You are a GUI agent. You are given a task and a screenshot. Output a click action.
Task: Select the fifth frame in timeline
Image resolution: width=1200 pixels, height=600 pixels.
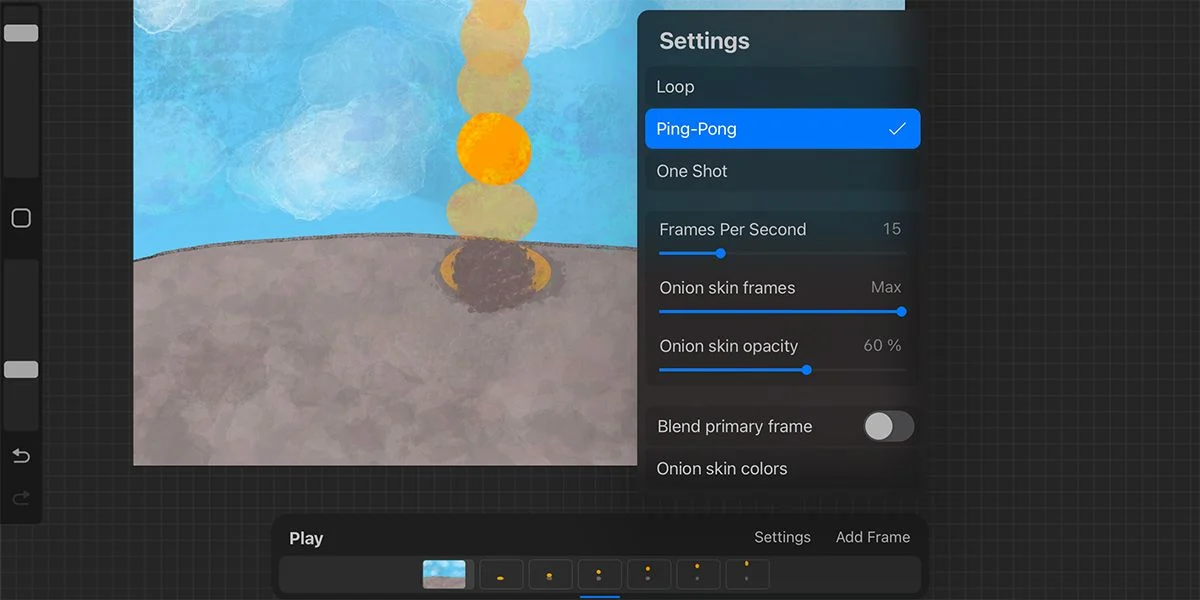[x=648, y=574]
